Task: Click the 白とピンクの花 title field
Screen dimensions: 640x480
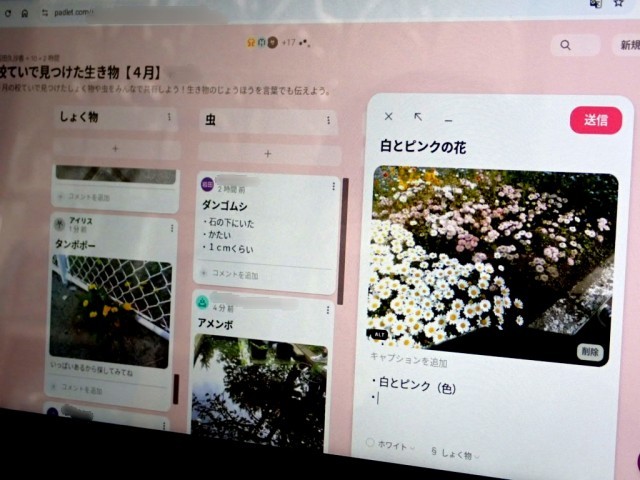Action: pyautogui.click(x=424, y=147)
